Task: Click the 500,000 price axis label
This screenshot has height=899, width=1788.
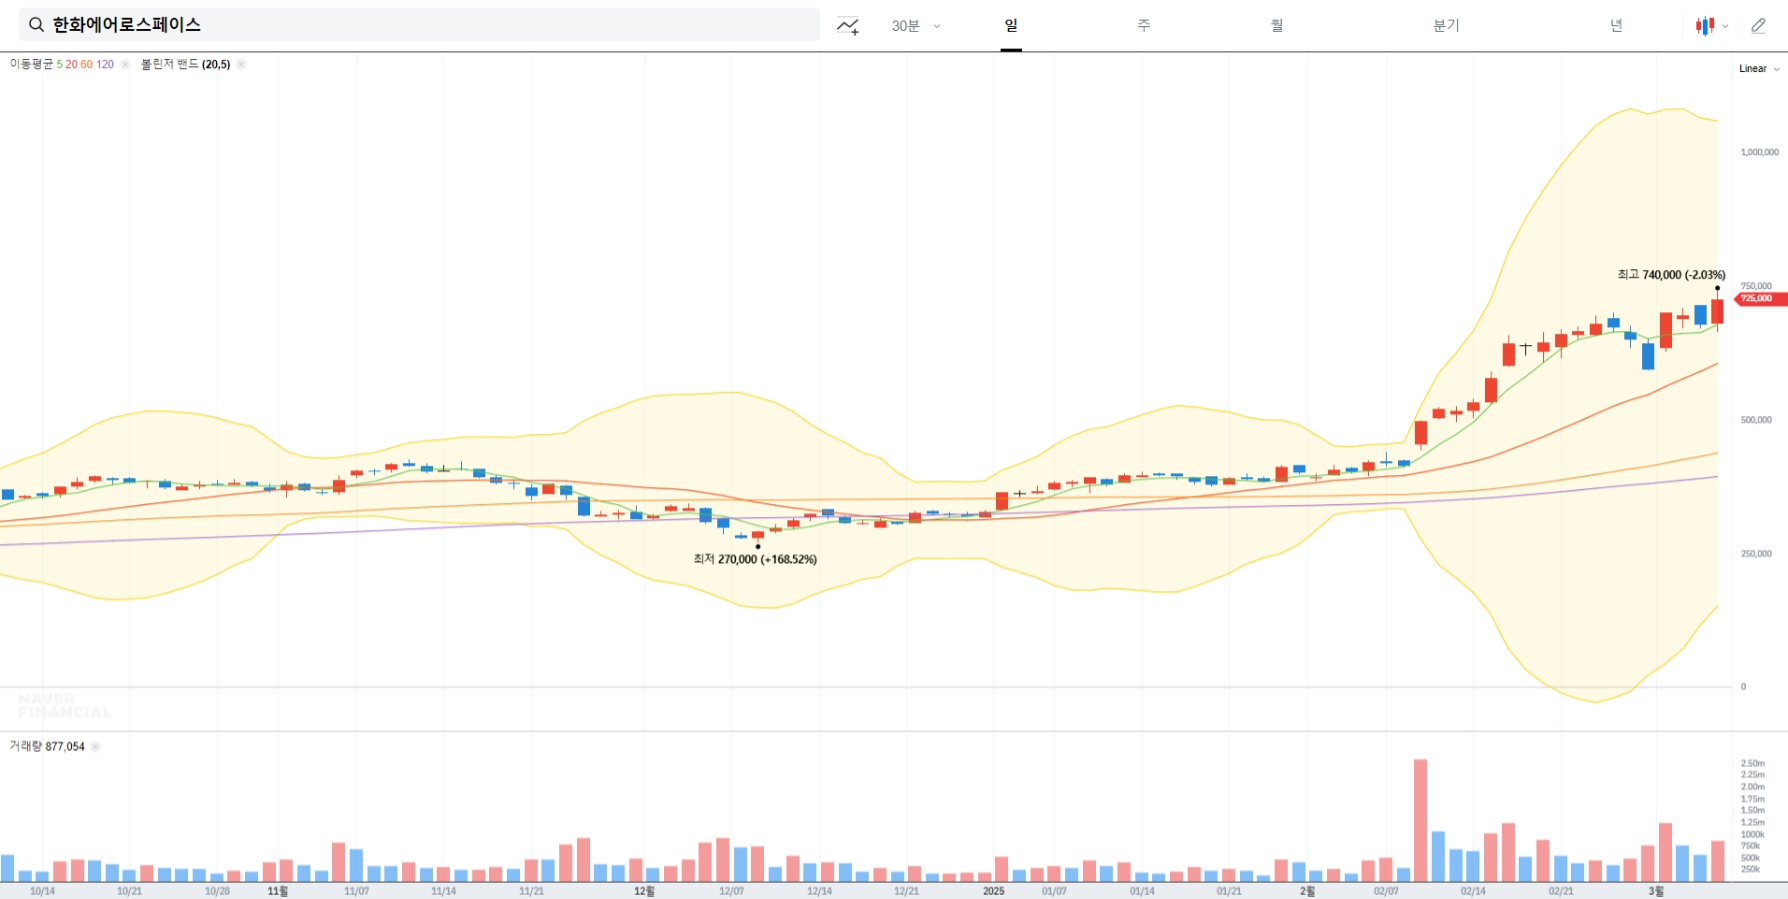Action: coord(1756,420)
